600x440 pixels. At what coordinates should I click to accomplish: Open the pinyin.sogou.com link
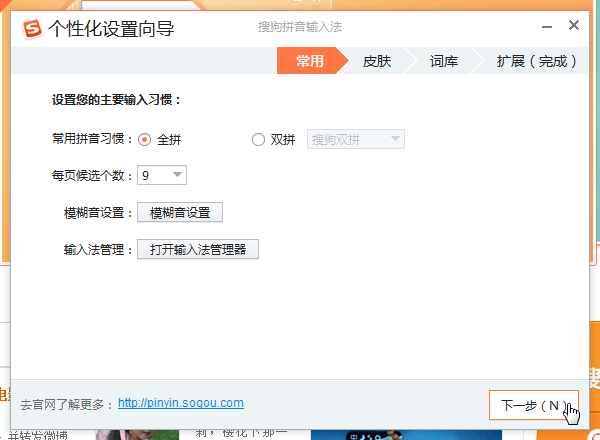(x=181, y=403)
